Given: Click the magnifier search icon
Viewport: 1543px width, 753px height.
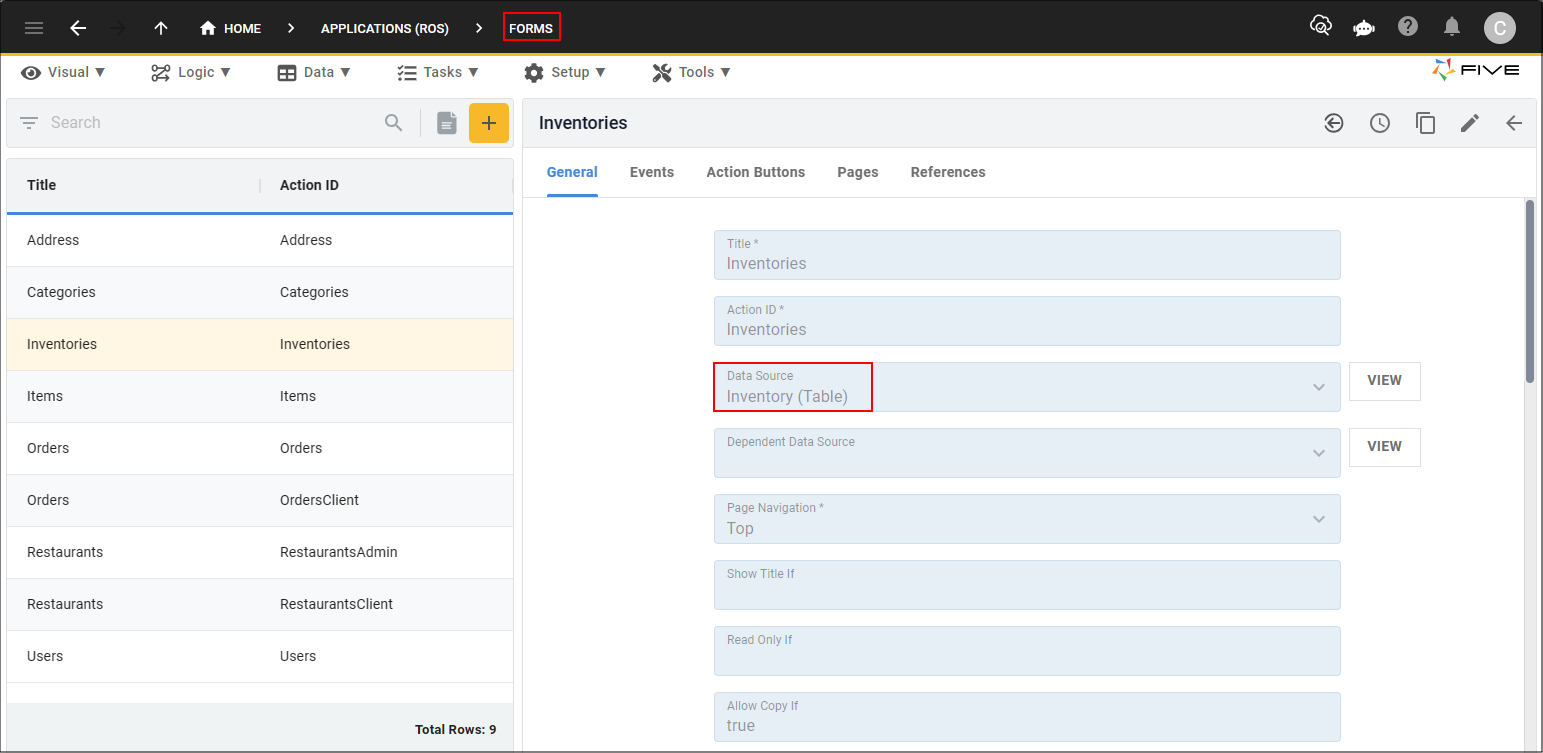Looking at the screenshot, I should point(394,123).
